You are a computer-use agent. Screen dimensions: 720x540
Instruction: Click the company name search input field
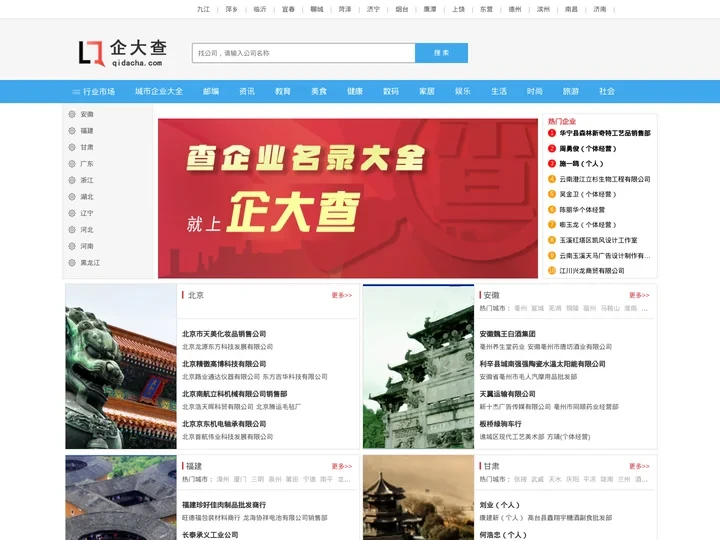tap(304, 53)
